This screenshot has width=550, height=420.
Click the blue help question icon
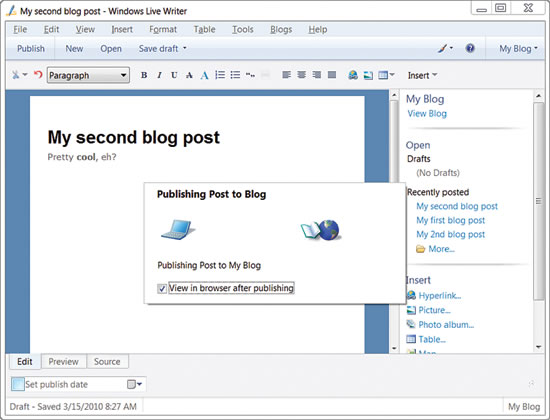click(470, 48)
